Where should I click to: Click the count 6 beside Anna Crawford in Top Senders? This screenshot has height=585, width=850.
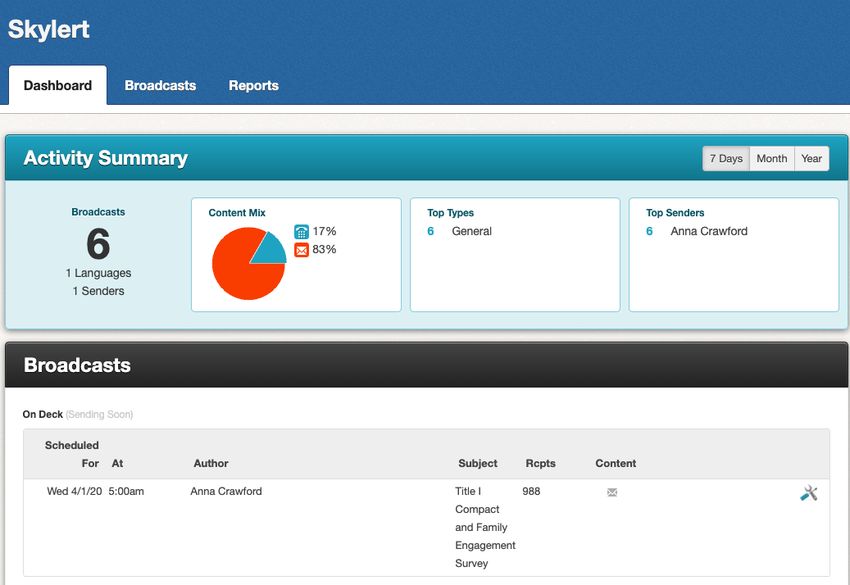coord(649,231)
